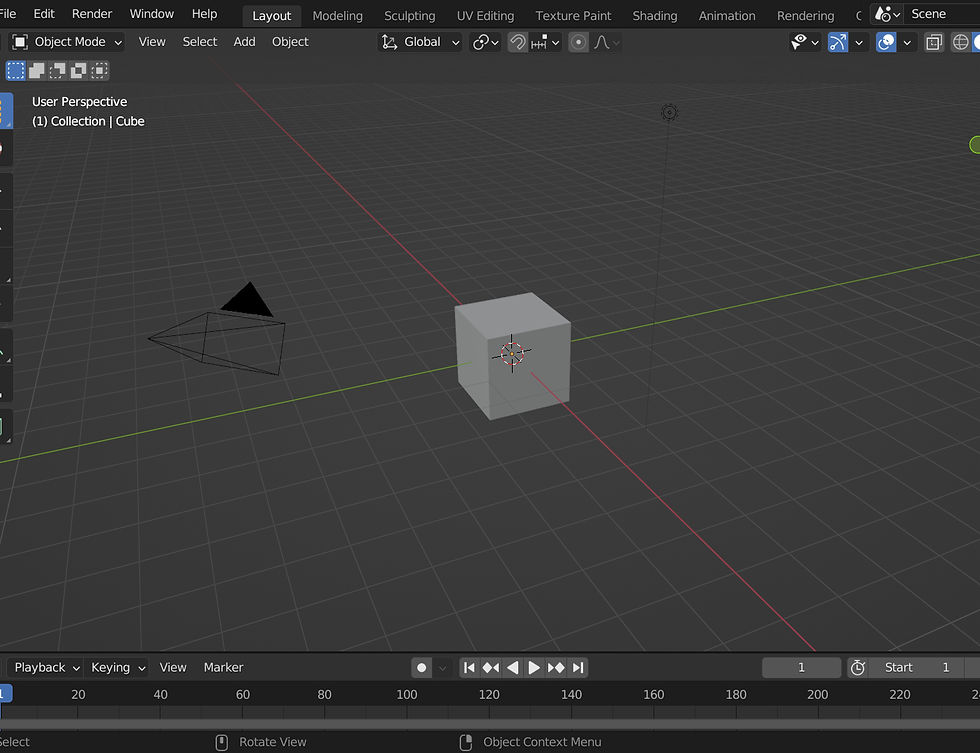Open the viewport Add menu
The image size is (980, 753).
point(244,42)
